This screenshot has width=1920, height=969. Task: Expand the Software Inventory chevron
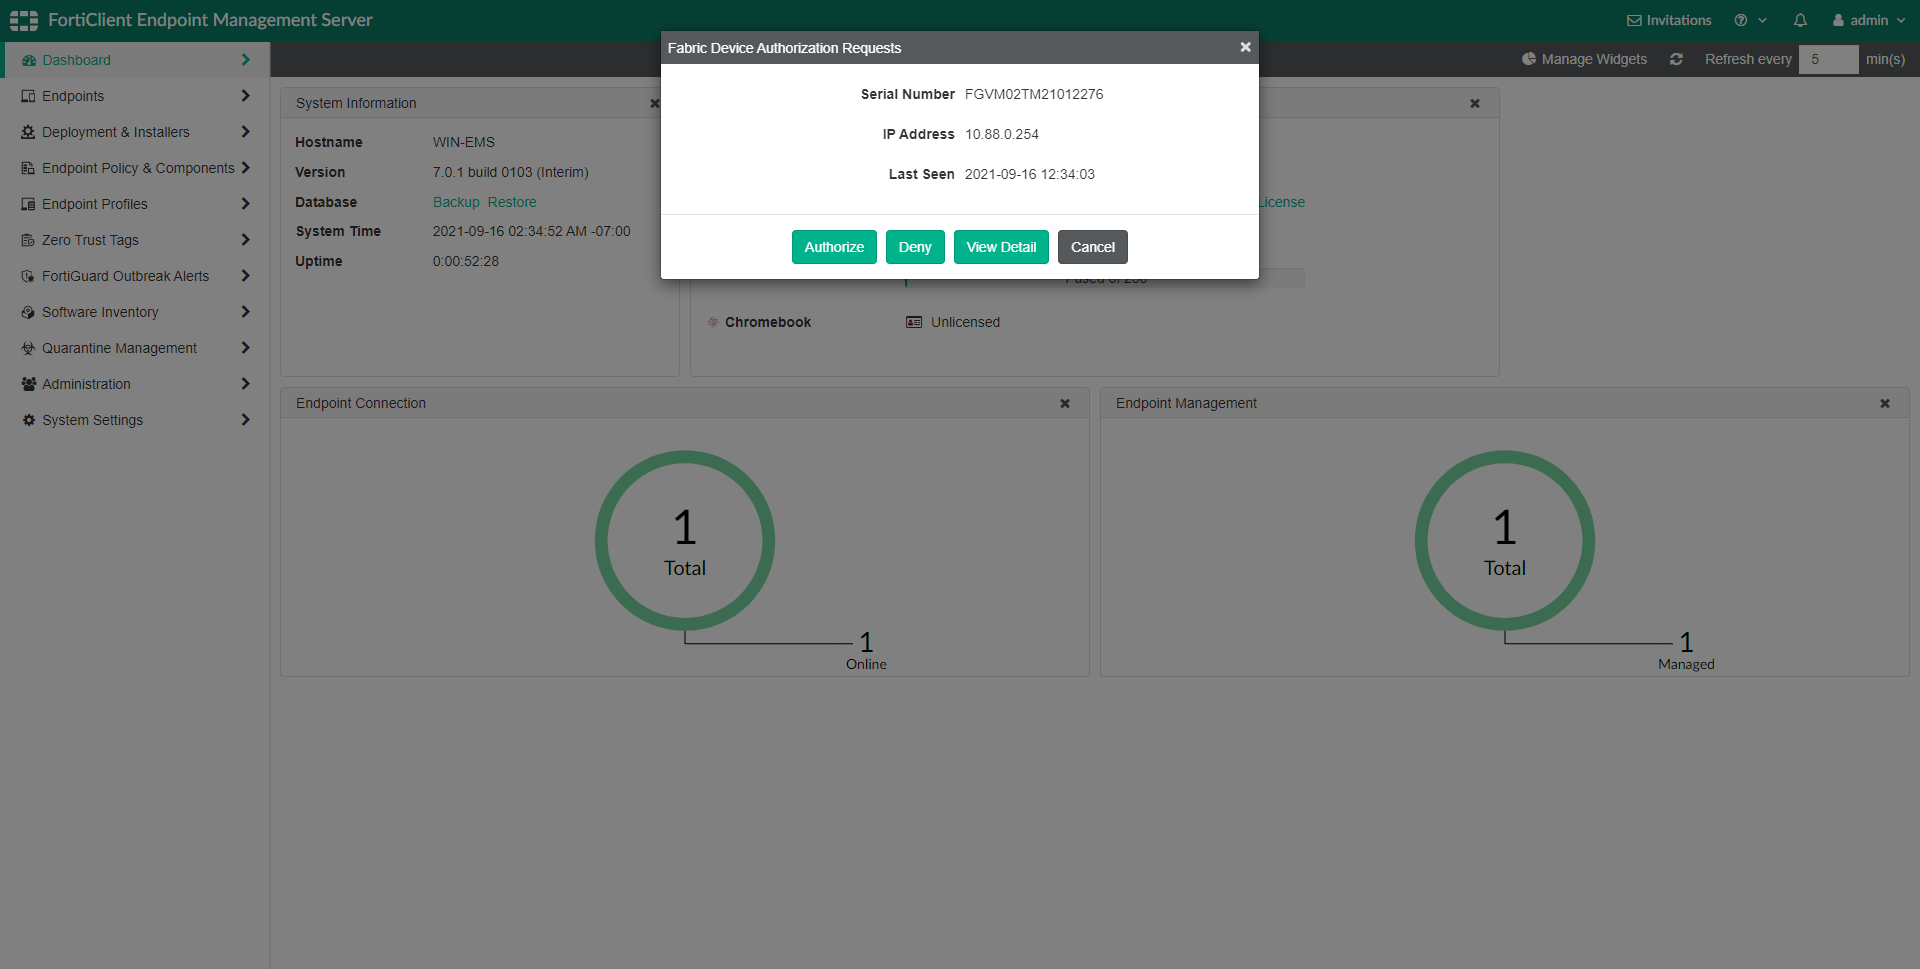pyautogui.click(x=245, y=312)
